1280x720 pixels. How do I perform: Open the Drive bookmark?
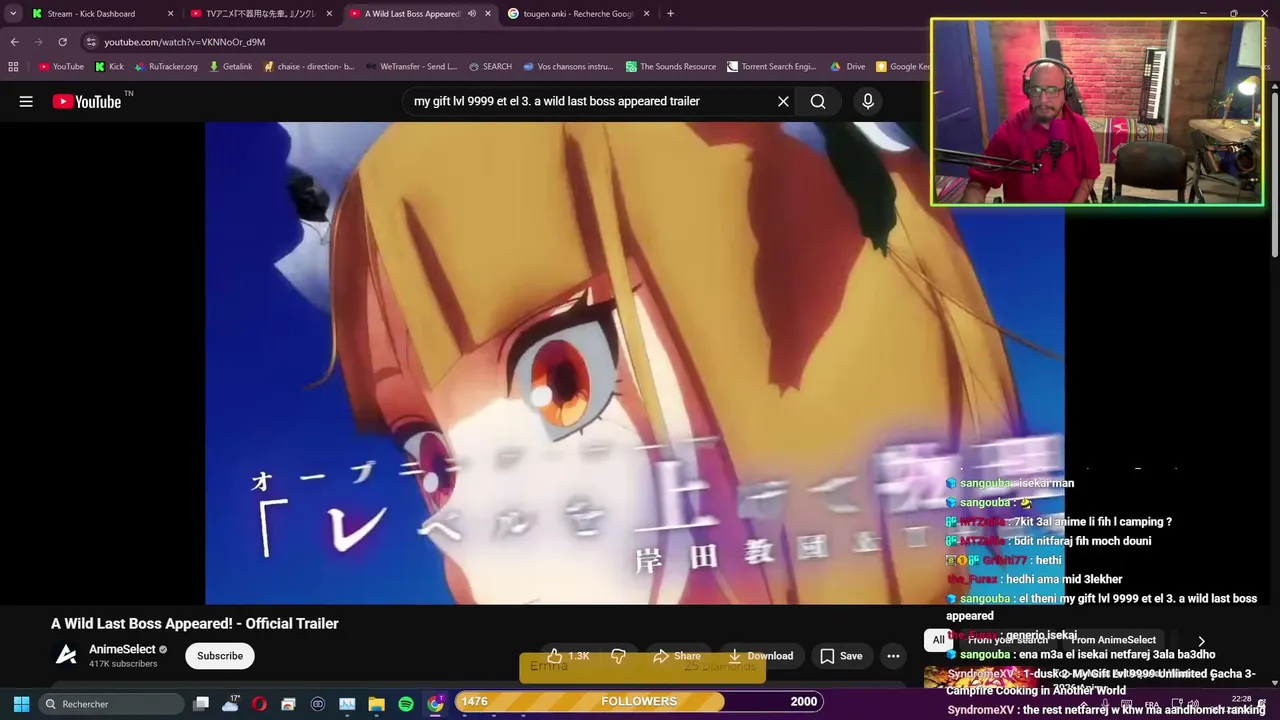pyautogui.click(x=848, y=67)
